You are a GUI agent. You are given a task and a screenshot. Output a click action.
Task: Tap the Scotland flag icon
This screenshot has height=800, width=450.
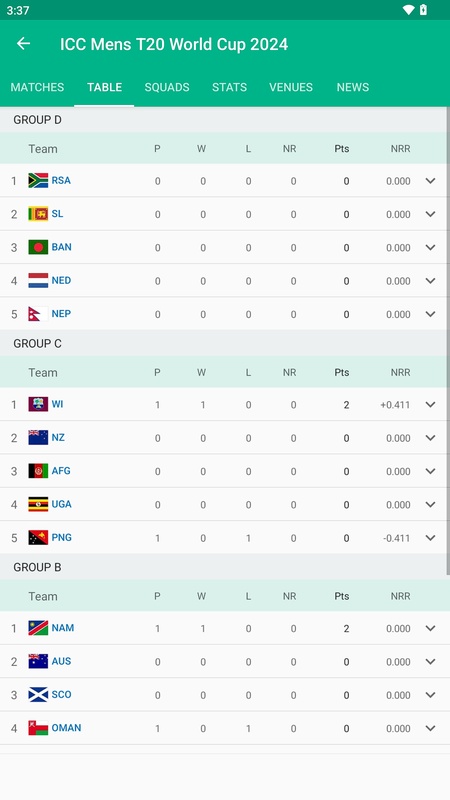[38, 695]
